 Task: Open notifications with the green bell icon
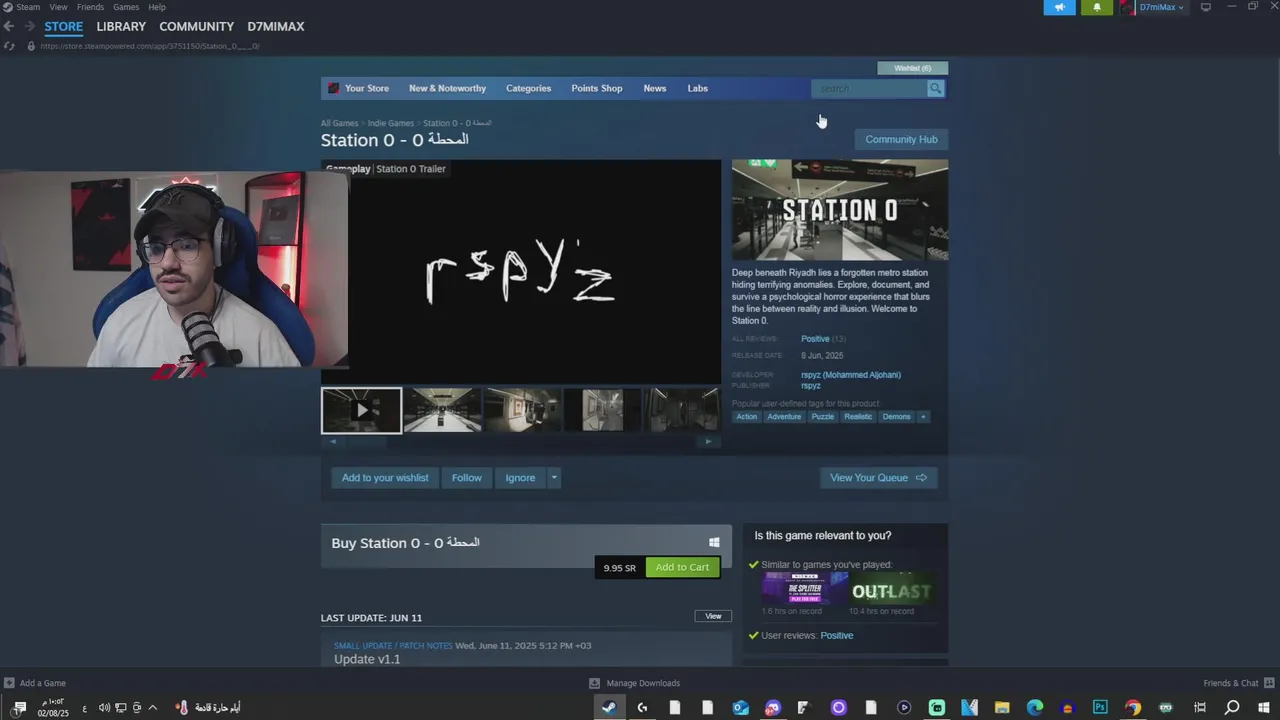[x=1096, y=7]
